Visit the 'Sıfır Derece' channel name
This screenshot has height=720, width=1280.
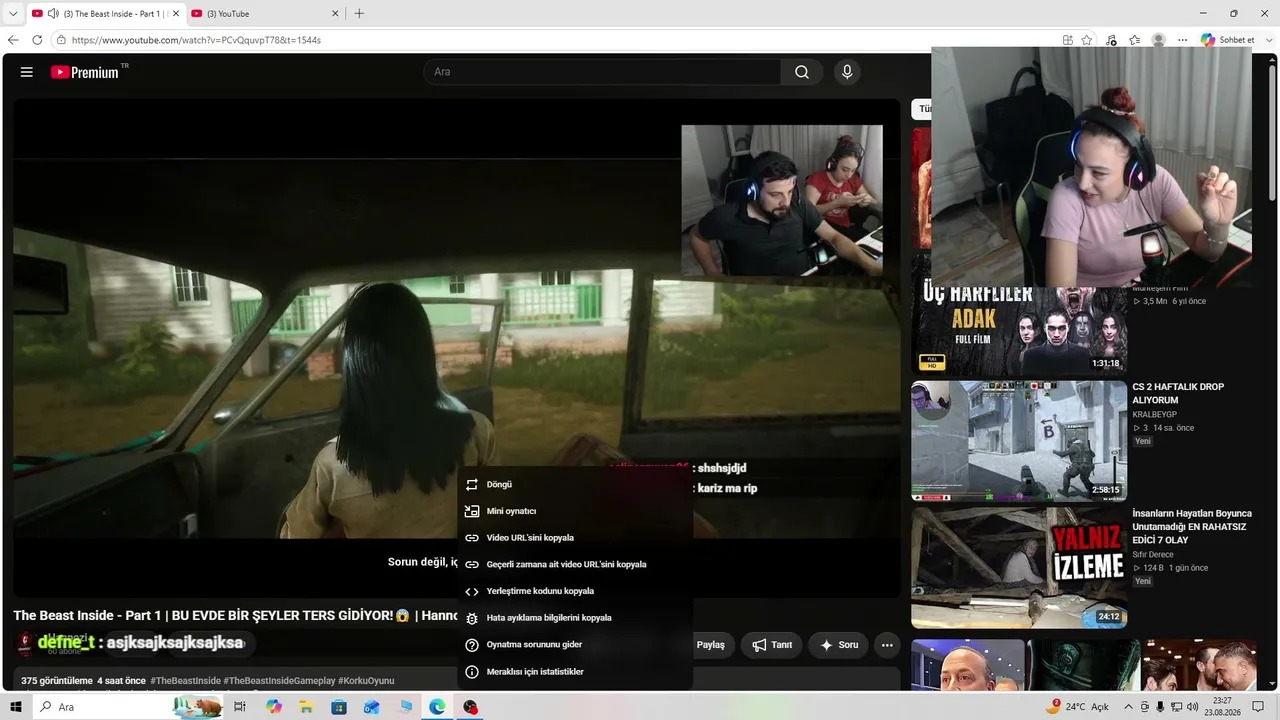click(1153, 554)
